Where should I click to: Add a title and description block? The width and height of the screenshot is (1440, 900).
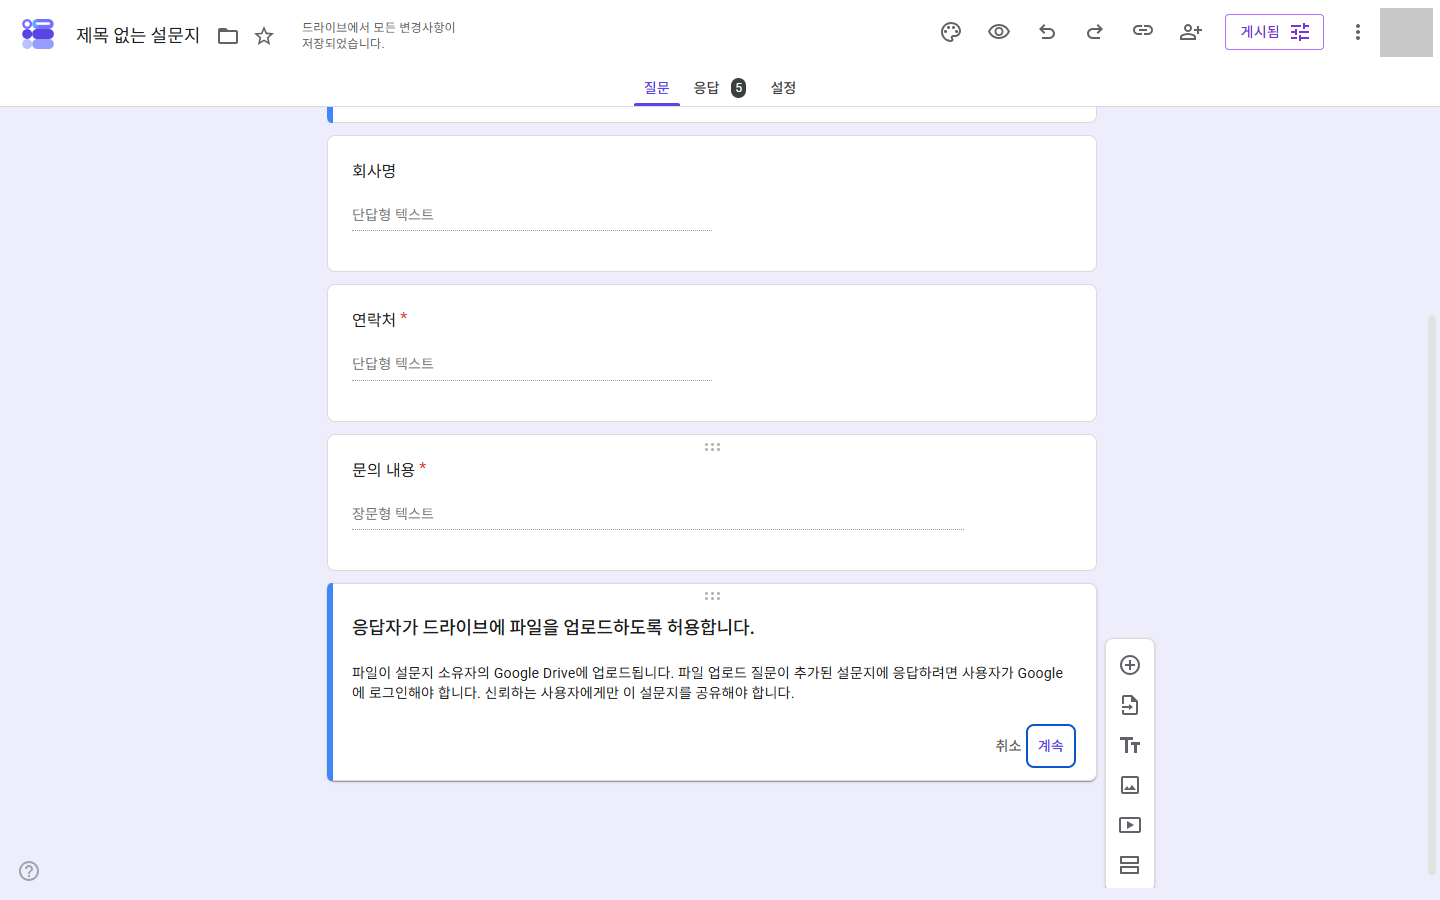pos(1130,745)
